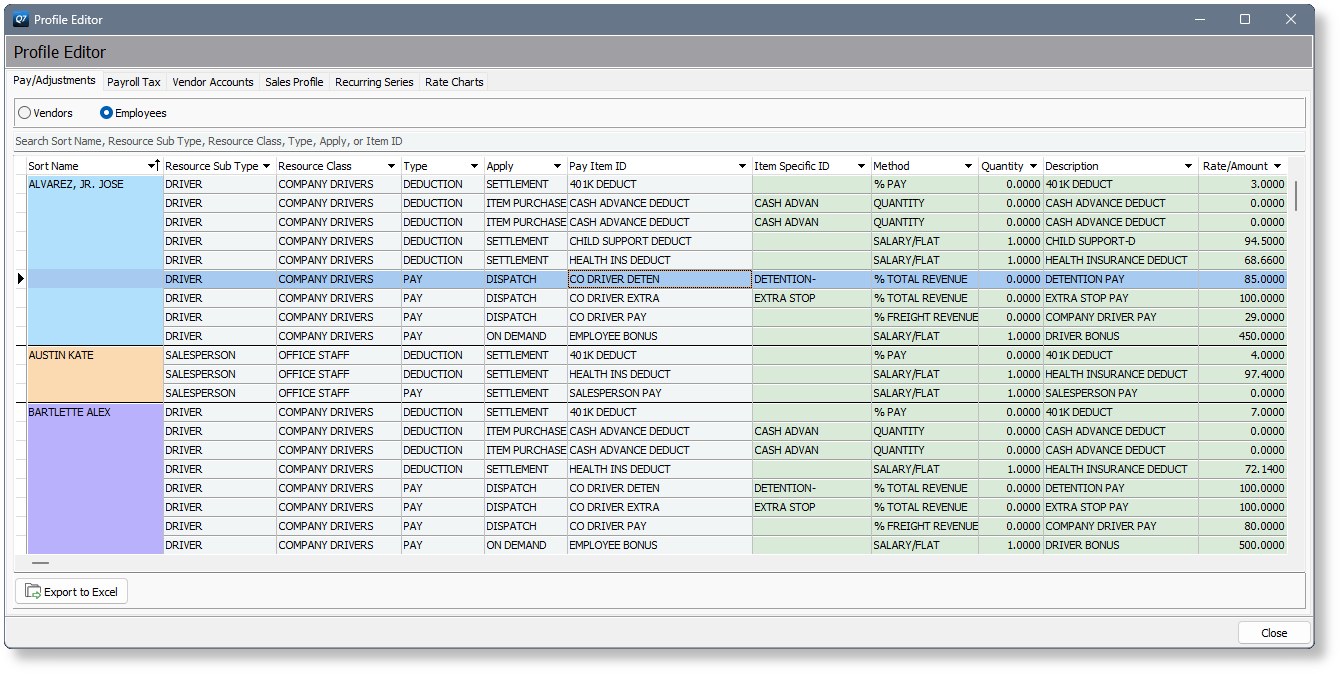Image resolution: width=1340 pixels, height=674 pixels.
Task: Expand the Pay Item ID filter dropdown
Action: coord(742,166)
